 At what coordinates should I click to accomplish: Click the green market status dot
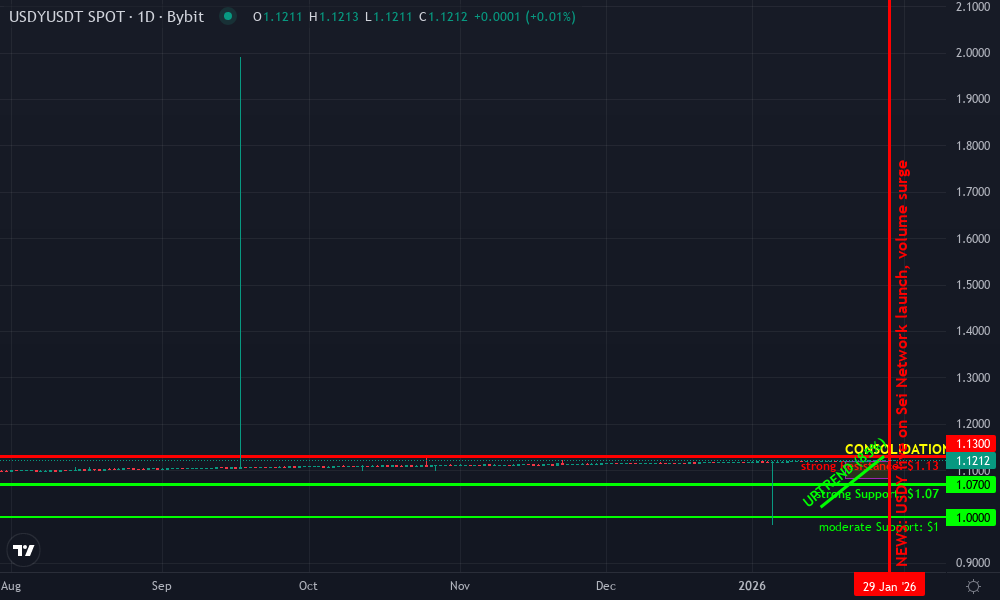coord(228,16)
